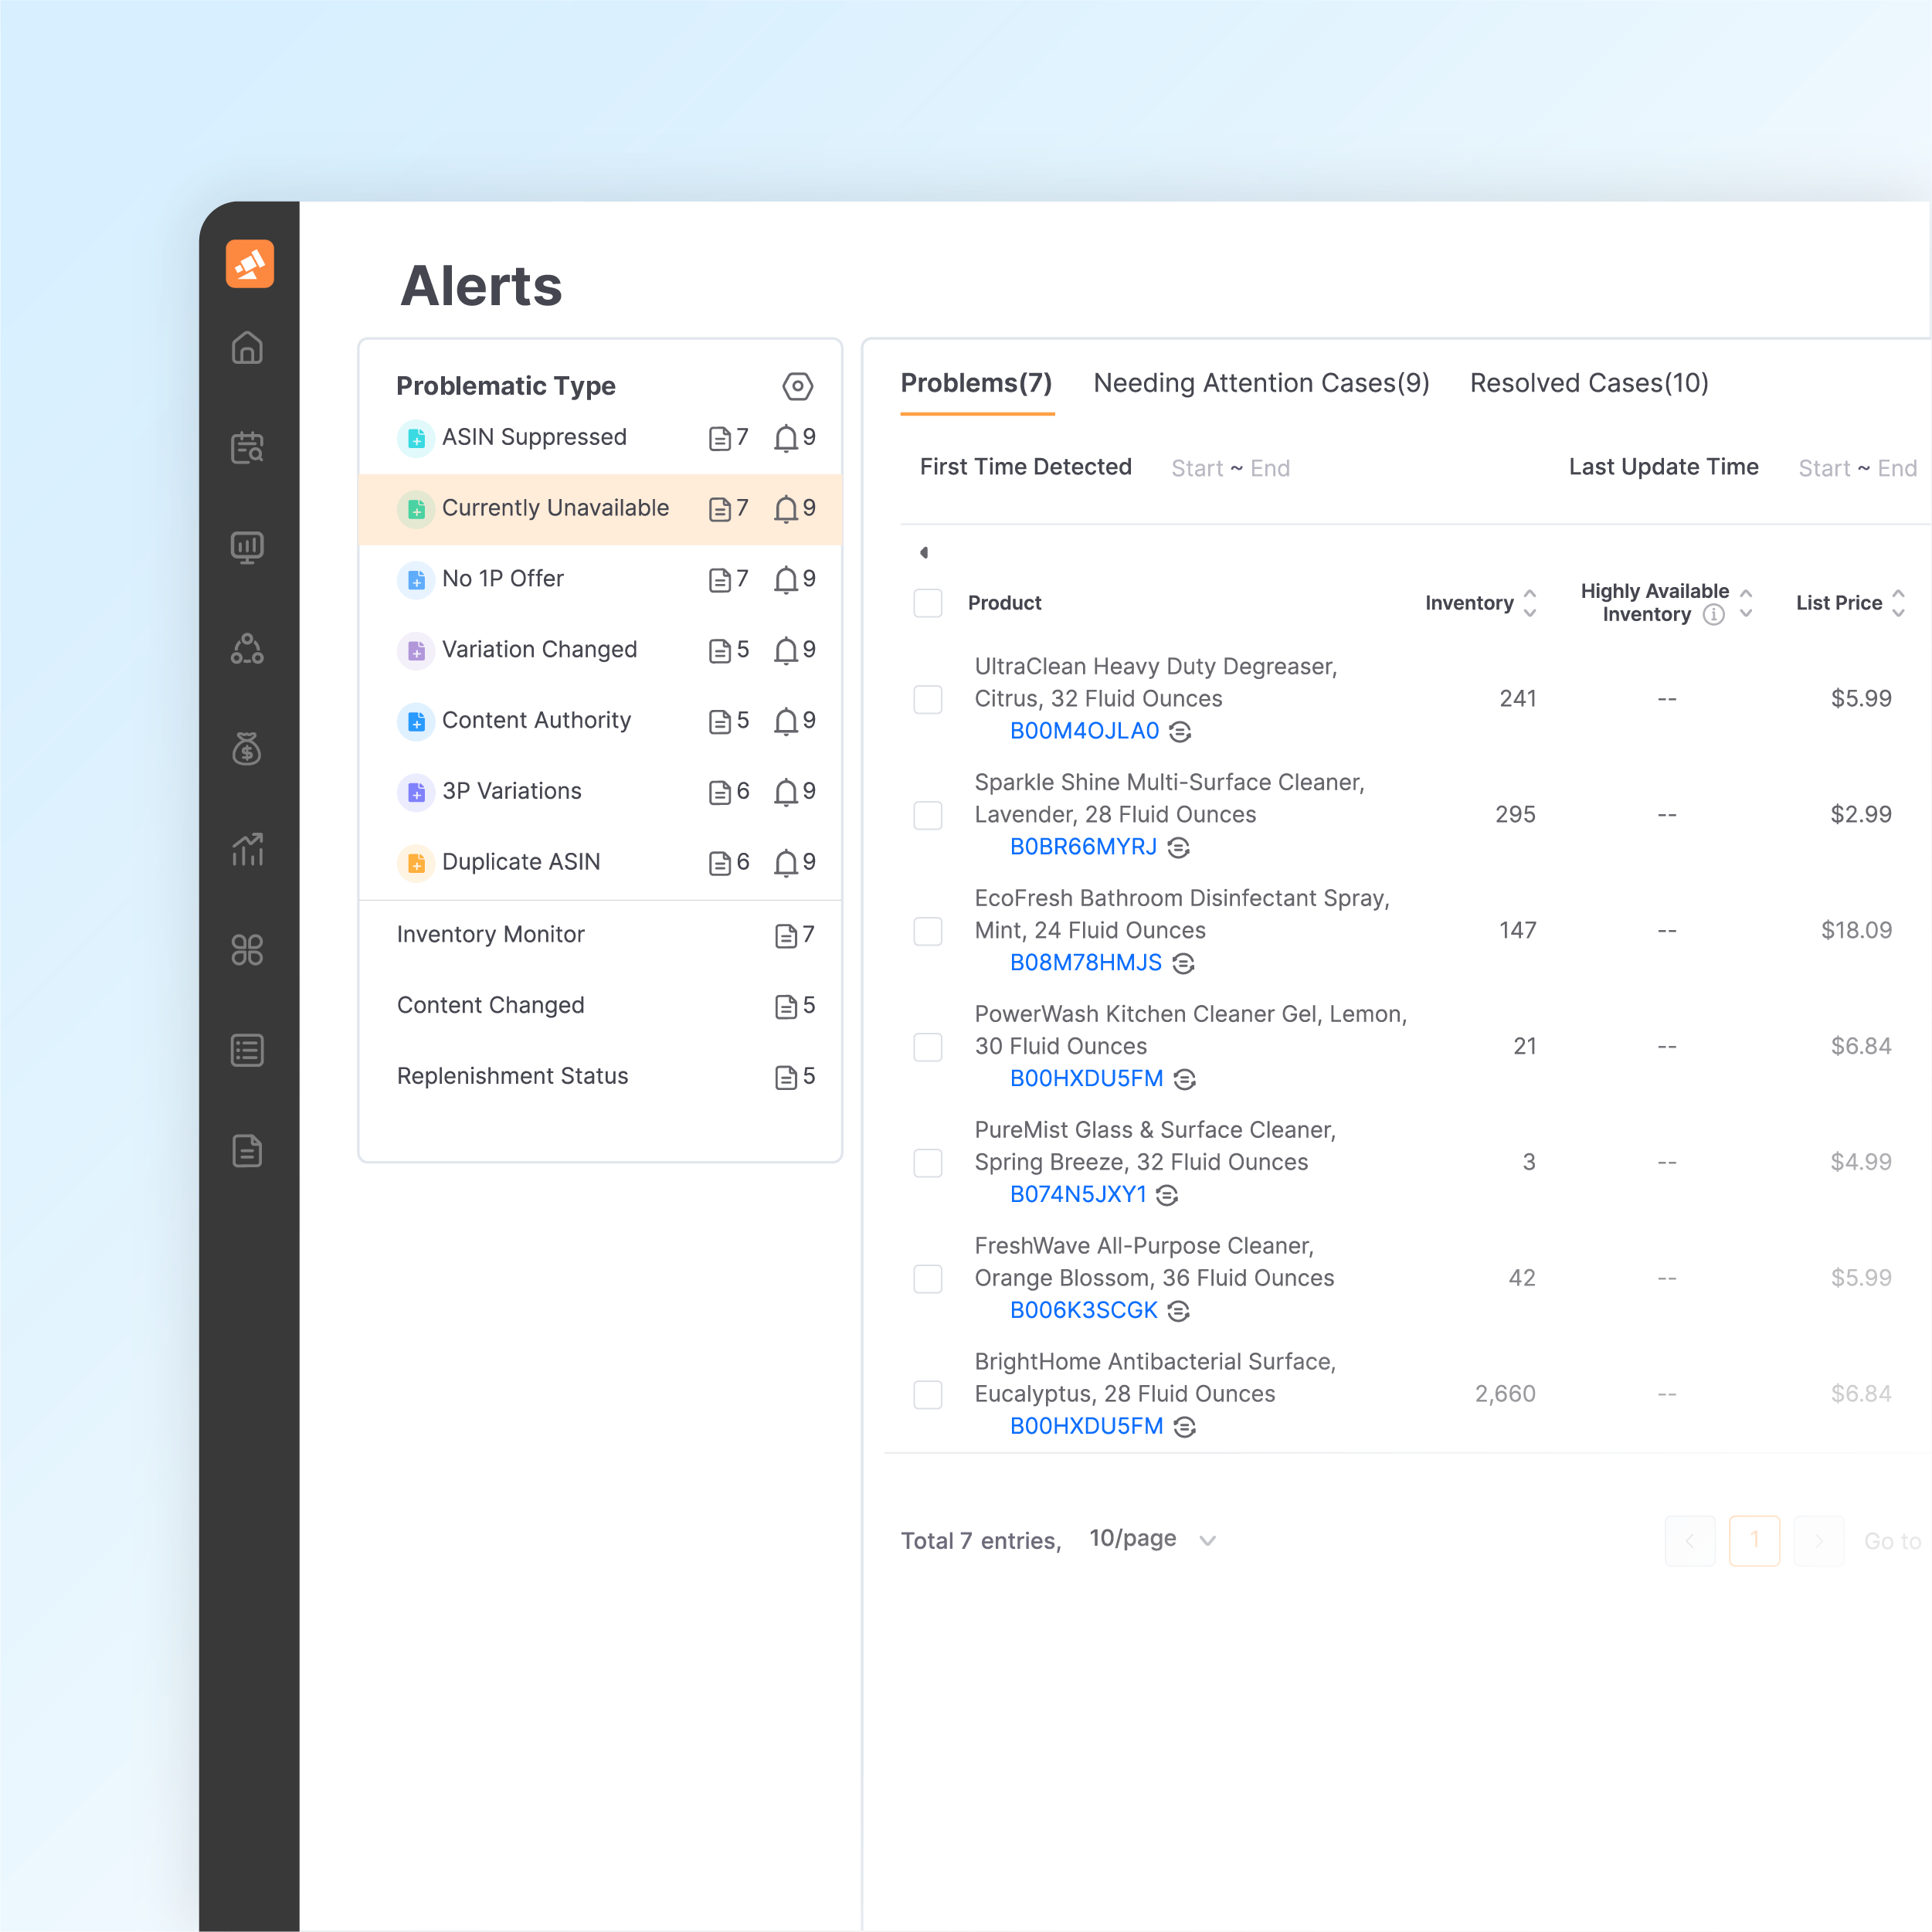Tick the UltraClean Heavy Duty Degreaser checkbox

coord(927,699)
